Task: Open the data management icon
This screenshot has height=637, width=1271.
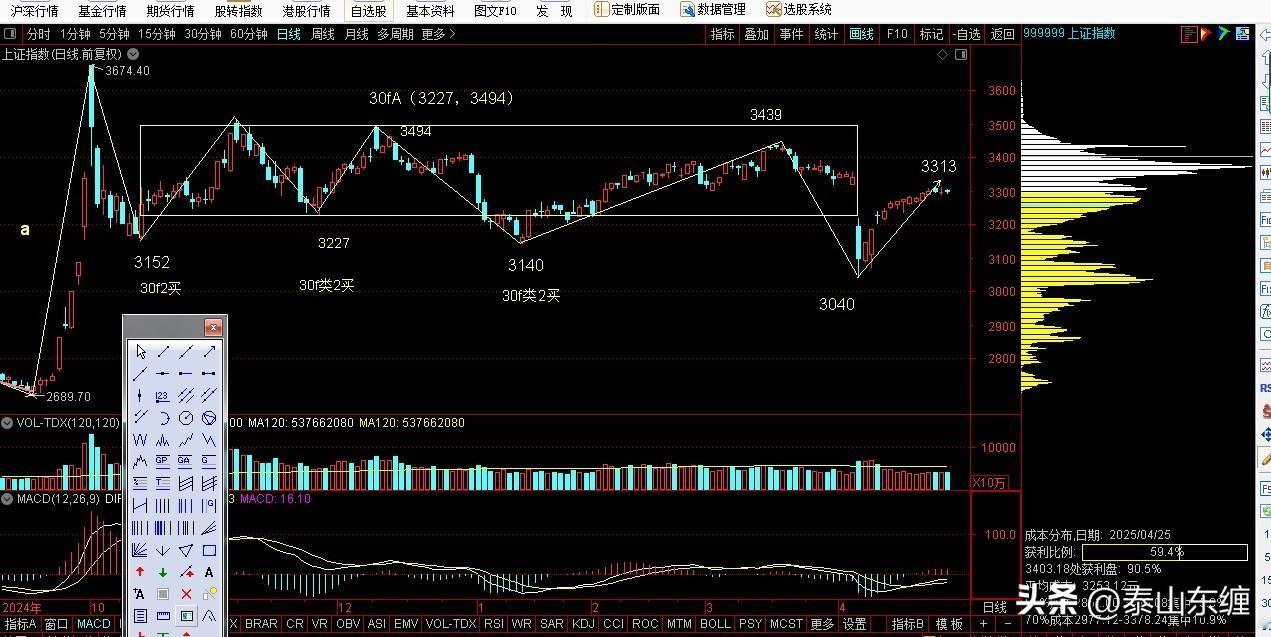Action: tap(688, 10)
